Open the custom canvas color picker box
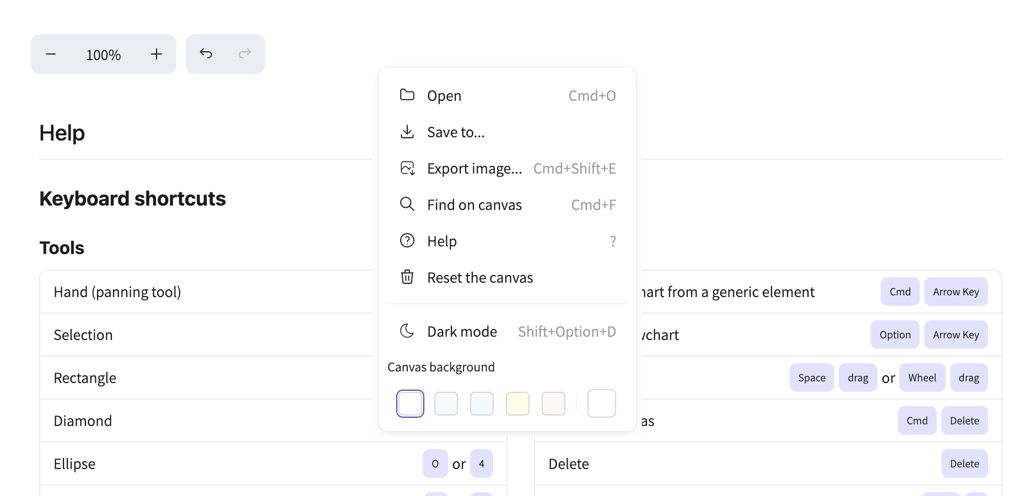1014x496 pixels. [601, 403]
